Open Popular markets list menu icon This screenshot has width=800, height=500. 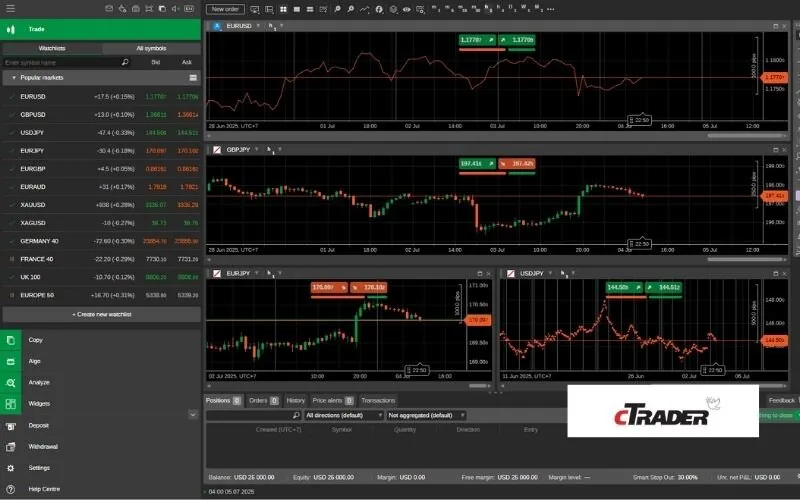(193, 78)
